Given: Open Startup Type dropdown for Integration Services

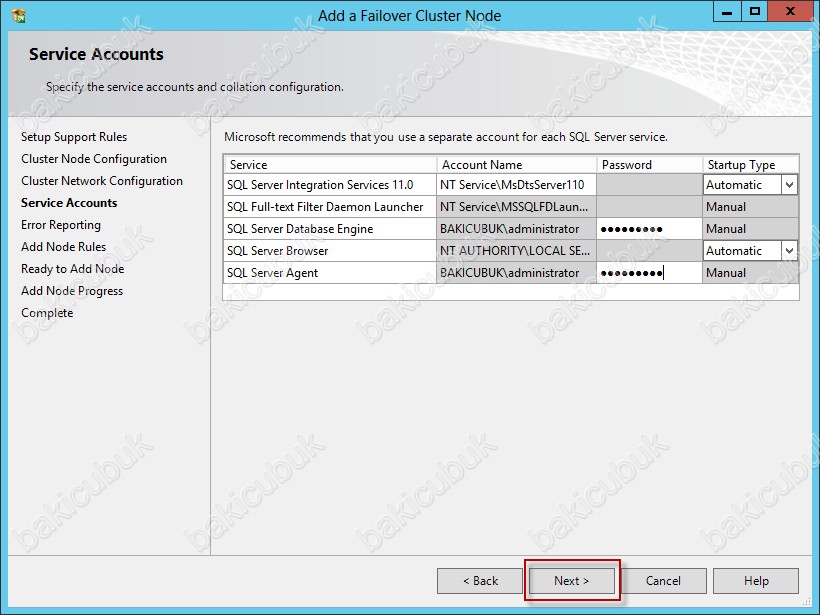Looking at the screenshot, I should [x=789, y=185].
